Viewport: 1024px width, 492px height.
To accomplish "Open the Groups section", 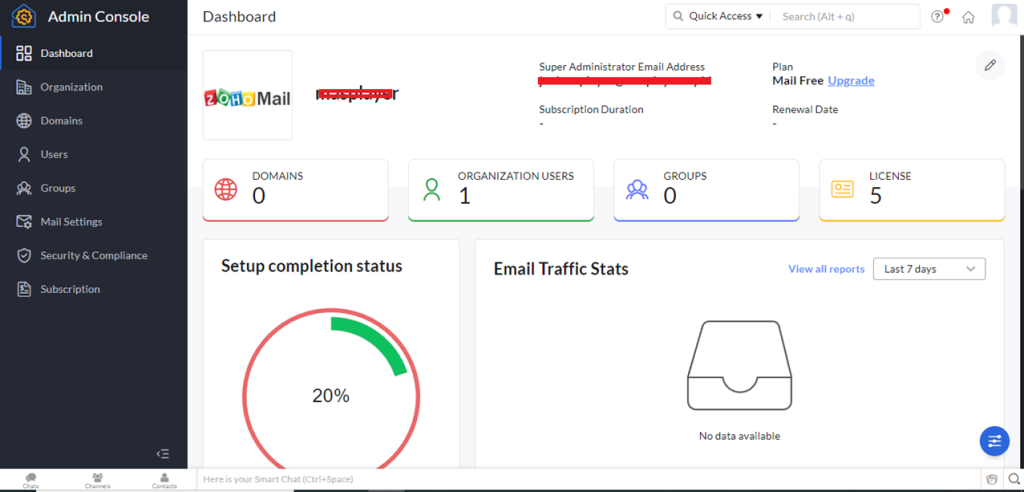I will pos(94,188).
